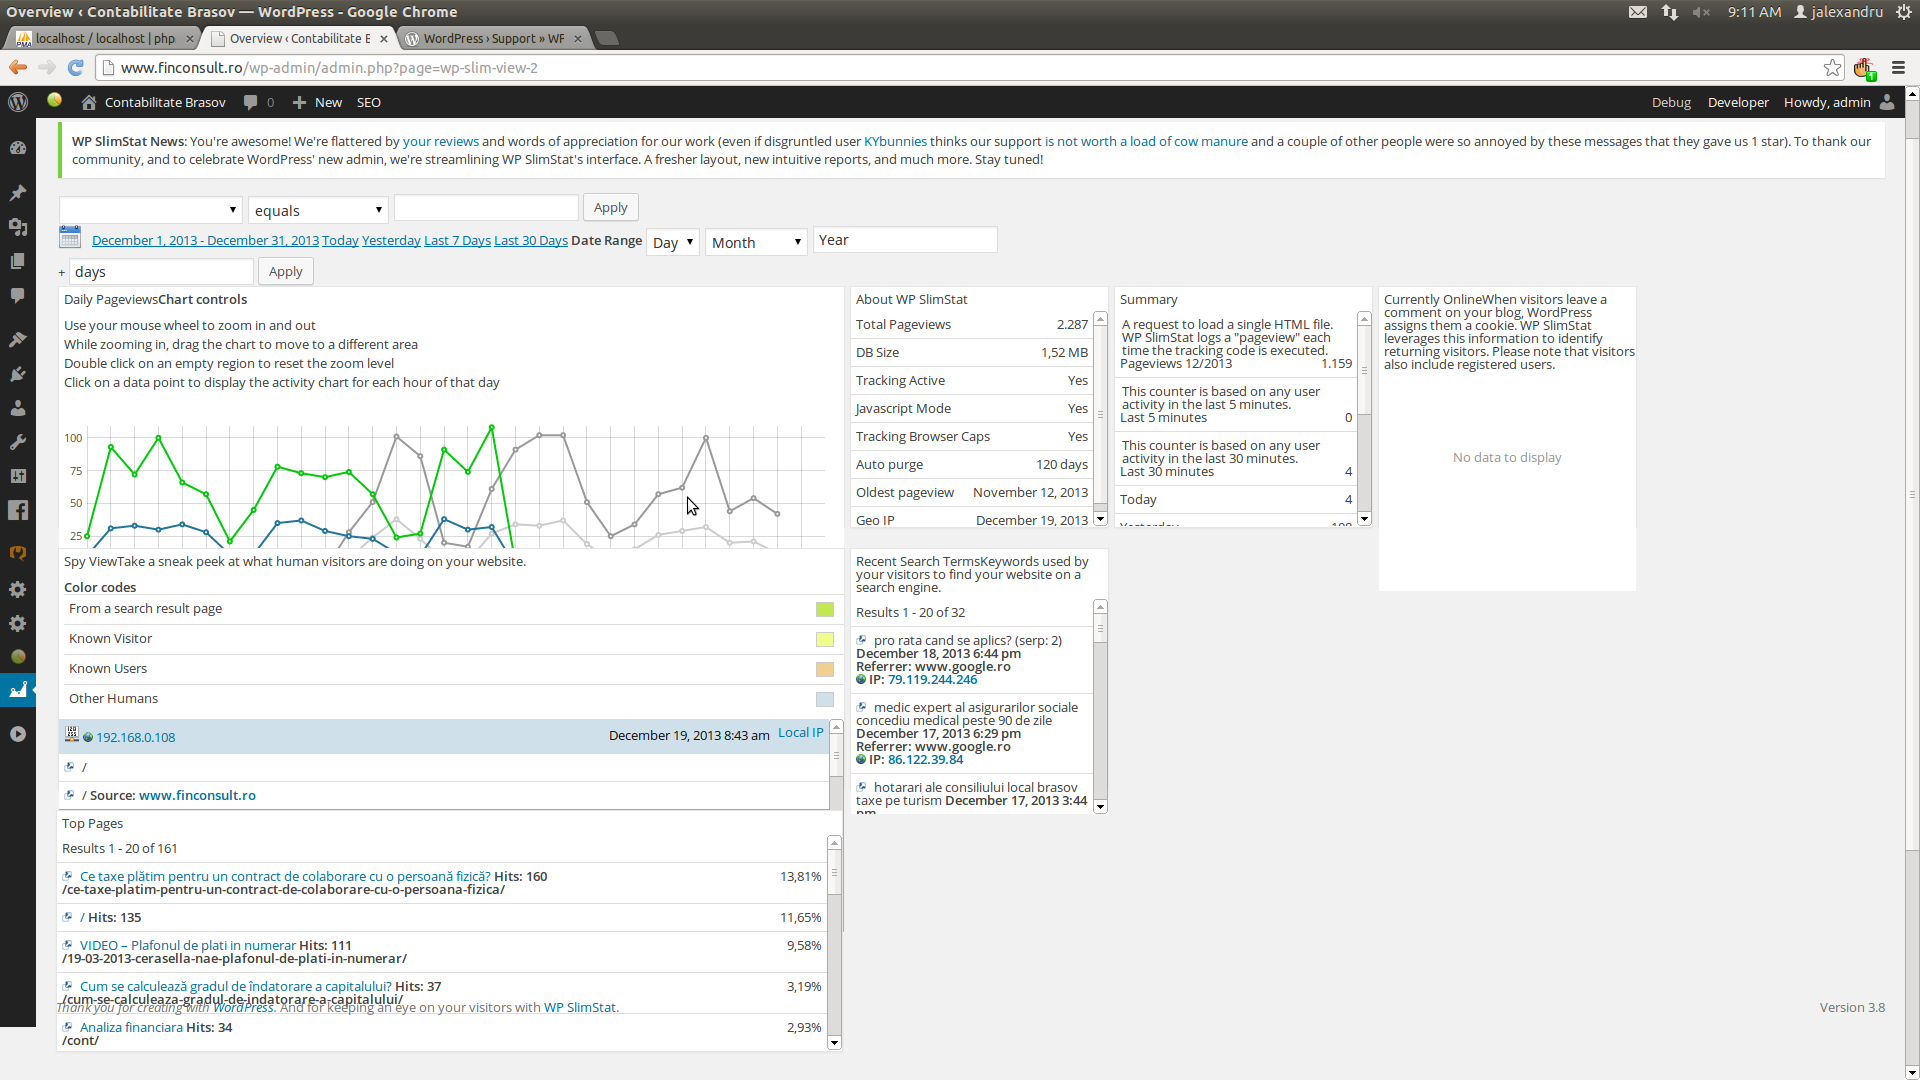Expand the interval with the plus sign before days
This screenshot has width=1920, height=1080.
tap(62, 272)
